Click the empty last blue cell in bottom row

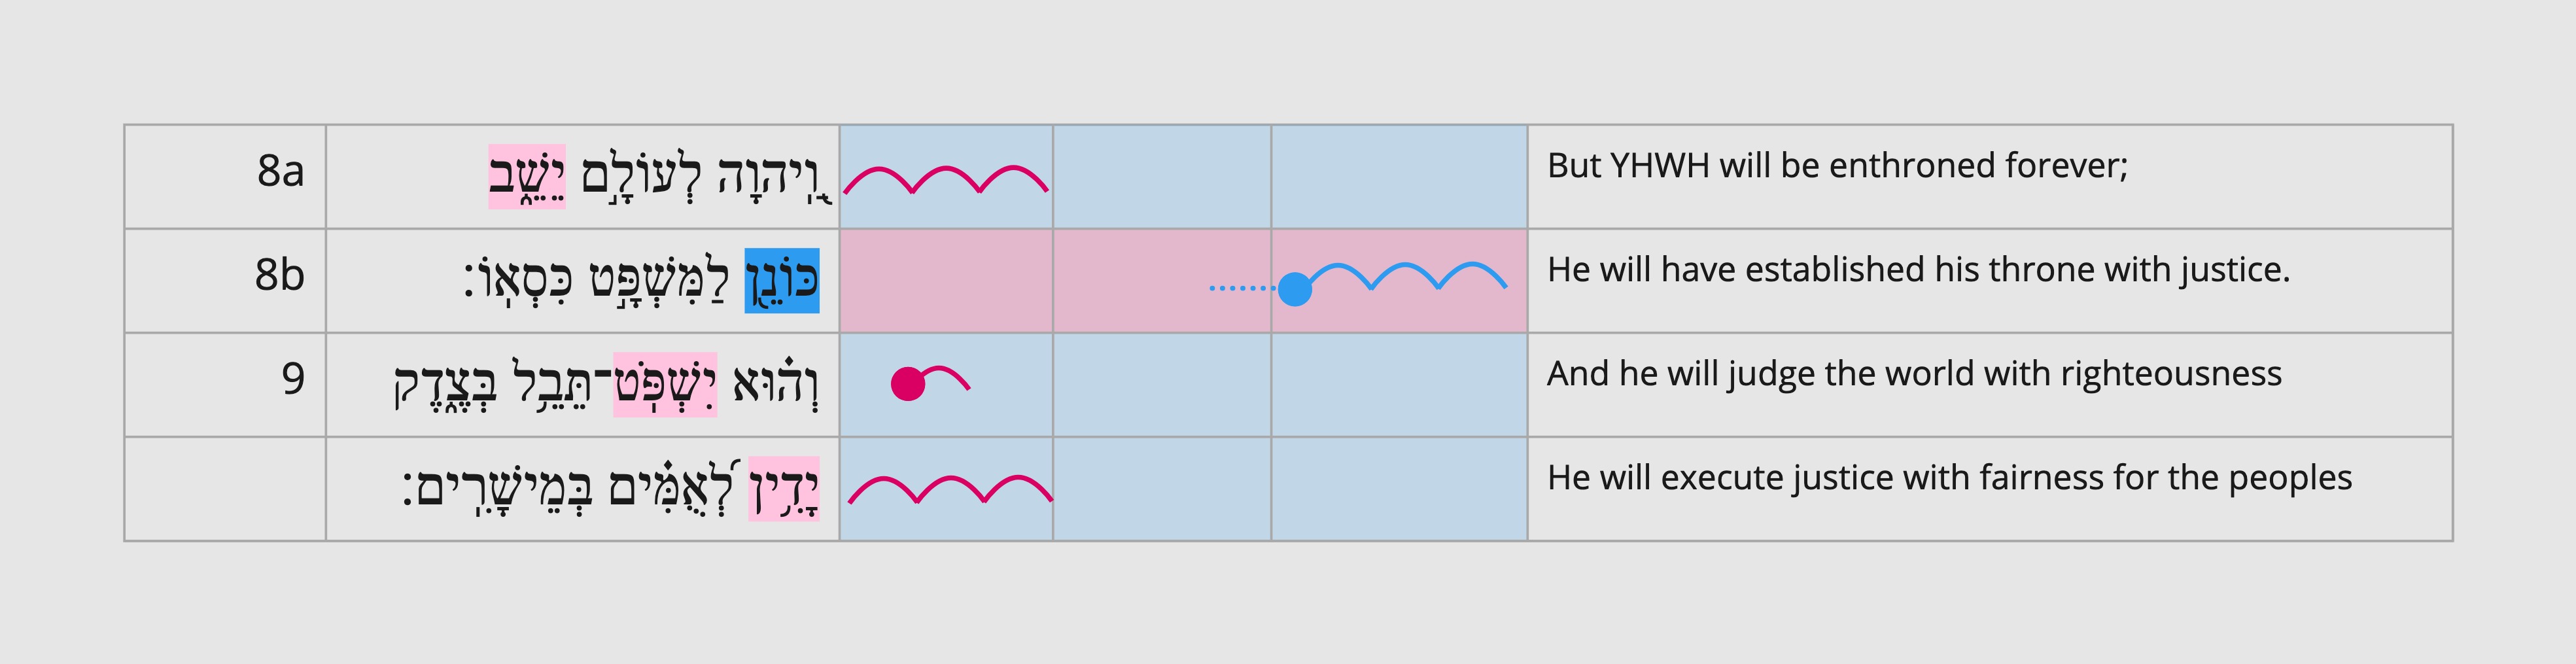click(1399, 489)
